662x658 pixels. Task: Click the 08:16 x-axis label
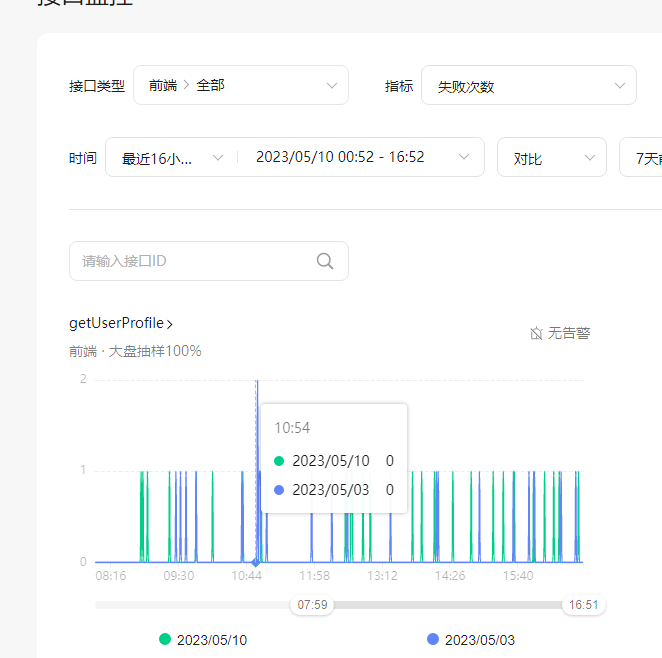click(111, 576)
